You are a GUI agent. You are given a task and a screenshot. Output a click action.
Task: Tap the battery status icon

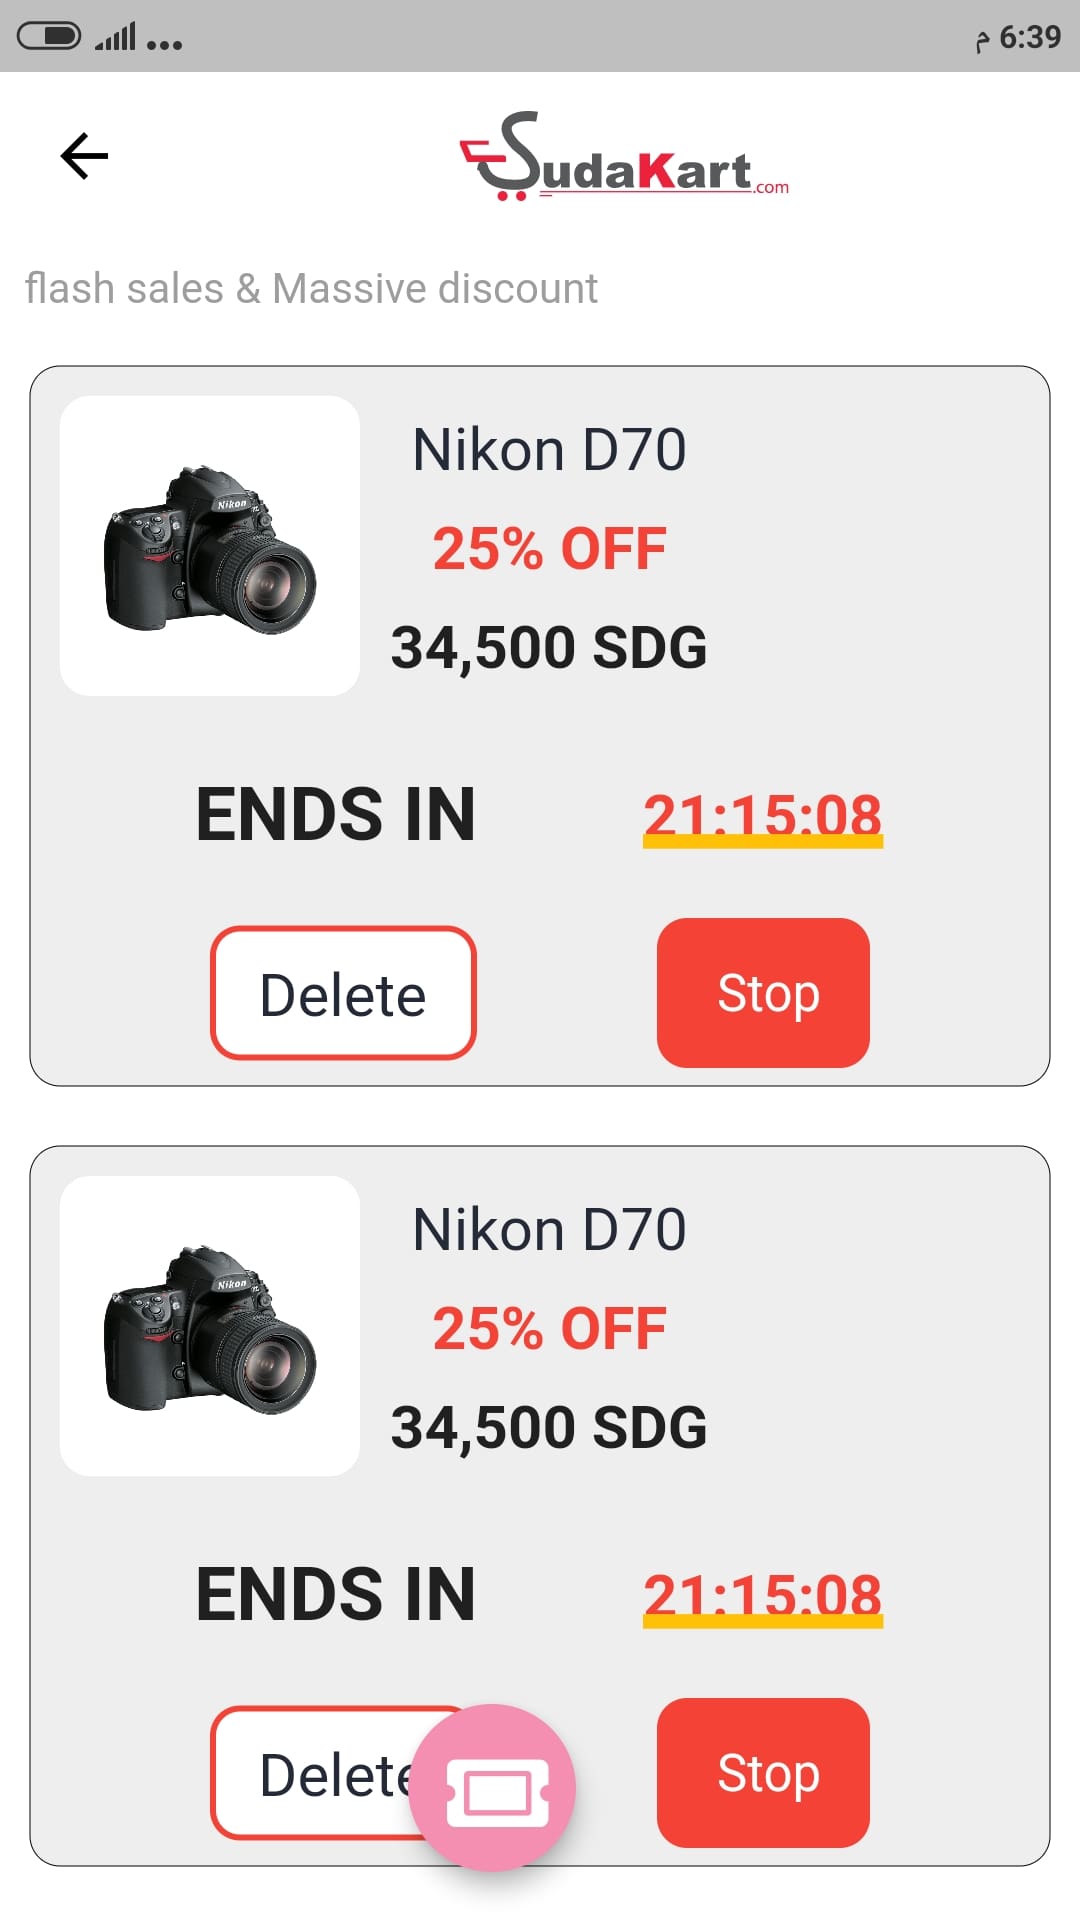coord(49,37)
